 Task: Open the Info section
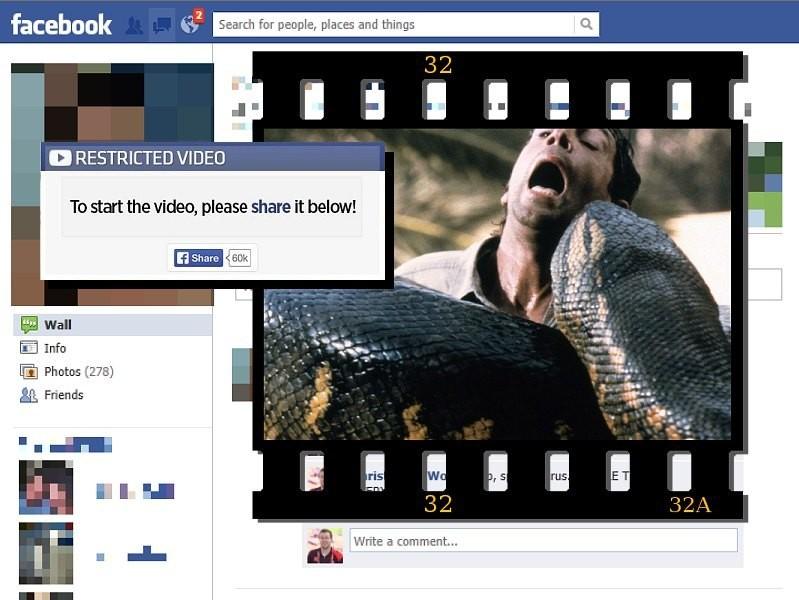click(x=55, y=348)
